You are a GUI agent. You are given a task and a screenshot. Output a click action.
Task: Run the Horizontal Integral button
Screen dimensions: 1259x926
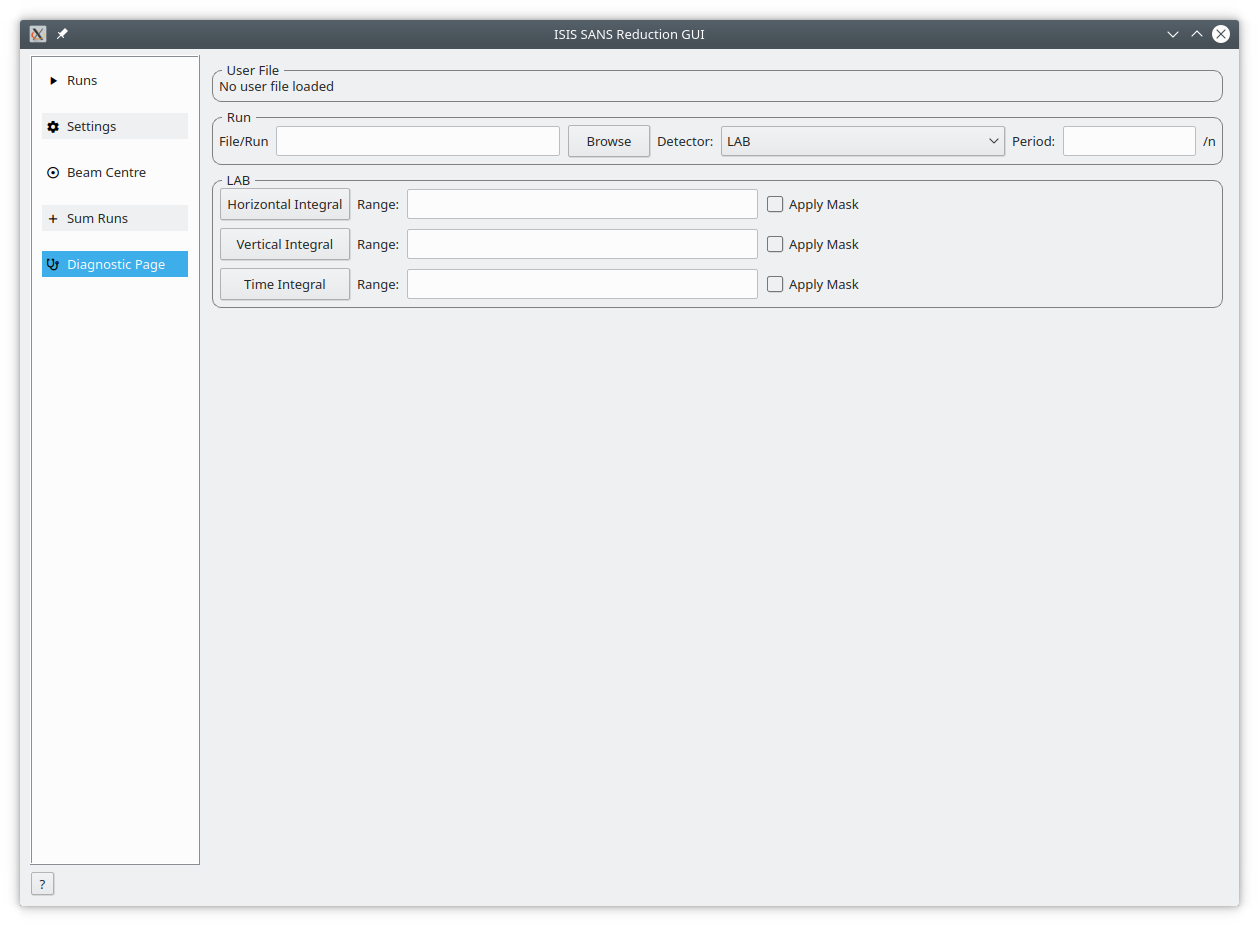pyautogui.click(x=285, y=204)
